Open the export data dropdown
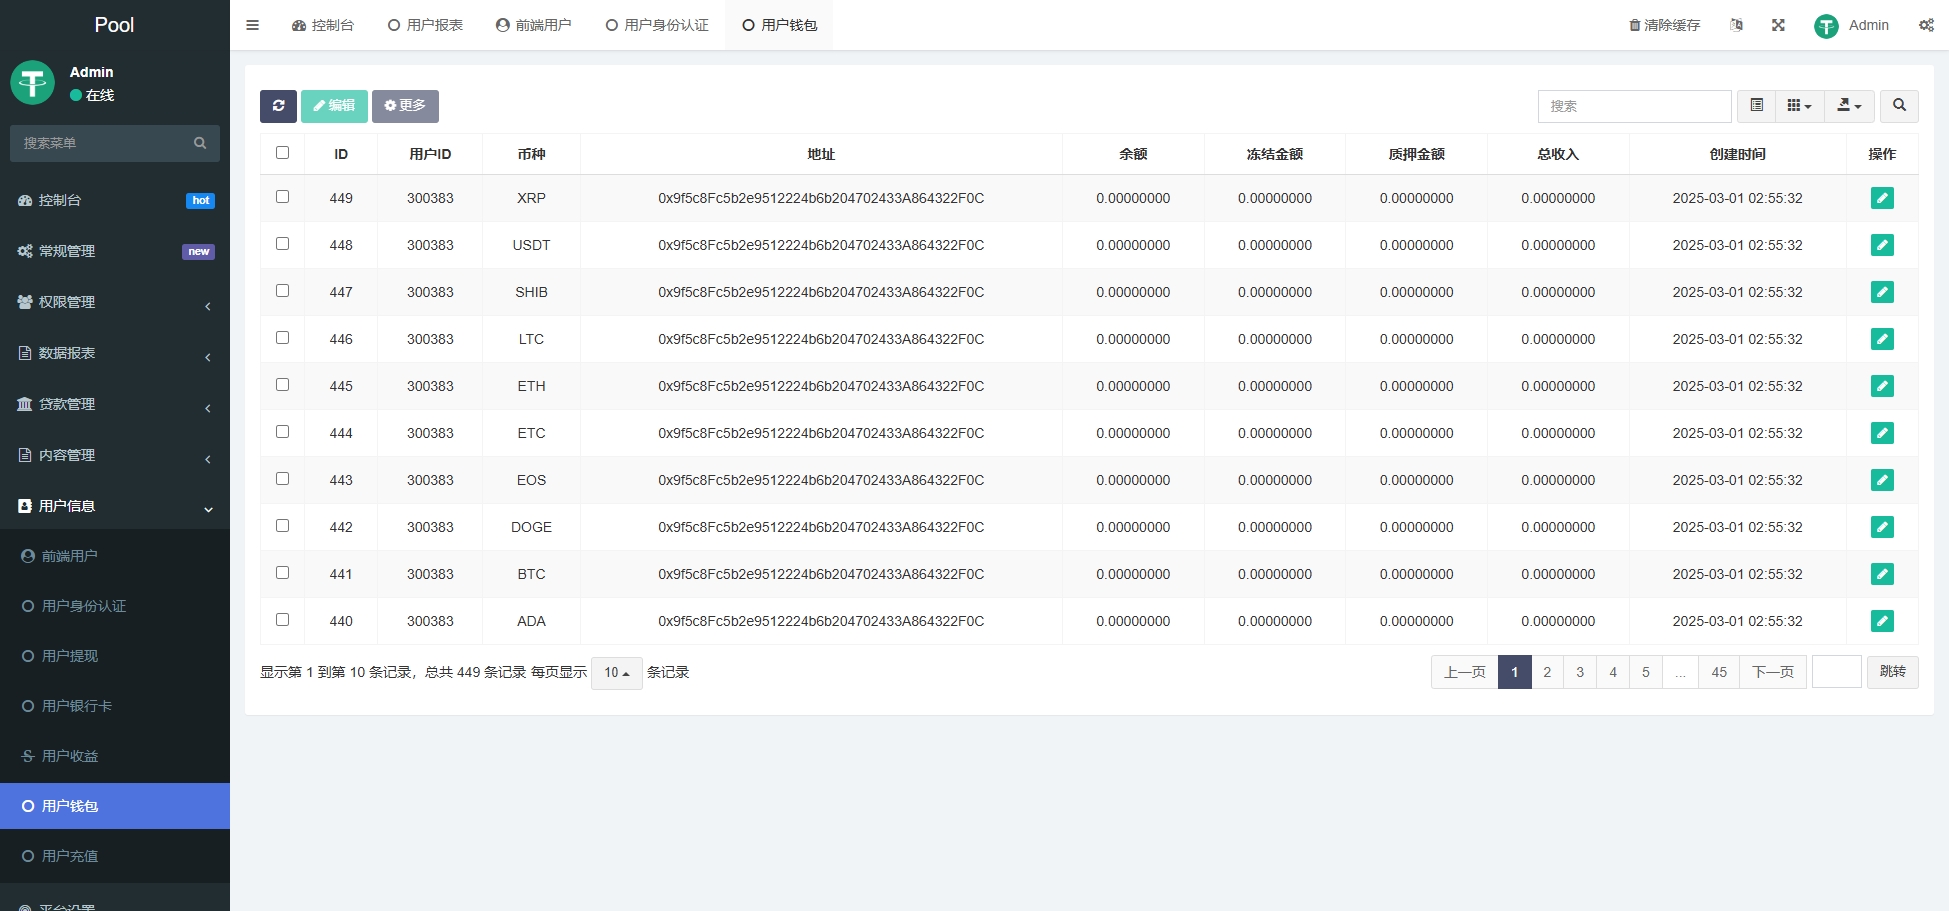The width and height of the screenshot is (1949, 911). coord(1849,106)
